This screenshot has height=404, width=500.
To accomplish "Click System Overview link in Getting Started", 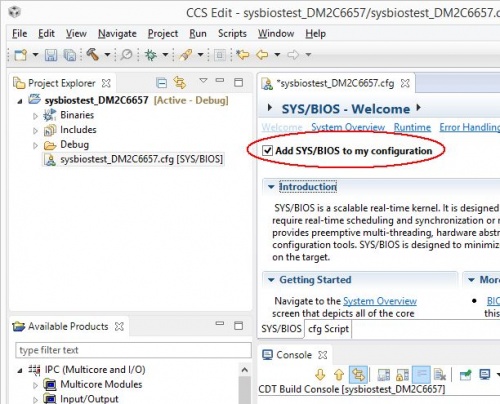I will tap(380, 301).
